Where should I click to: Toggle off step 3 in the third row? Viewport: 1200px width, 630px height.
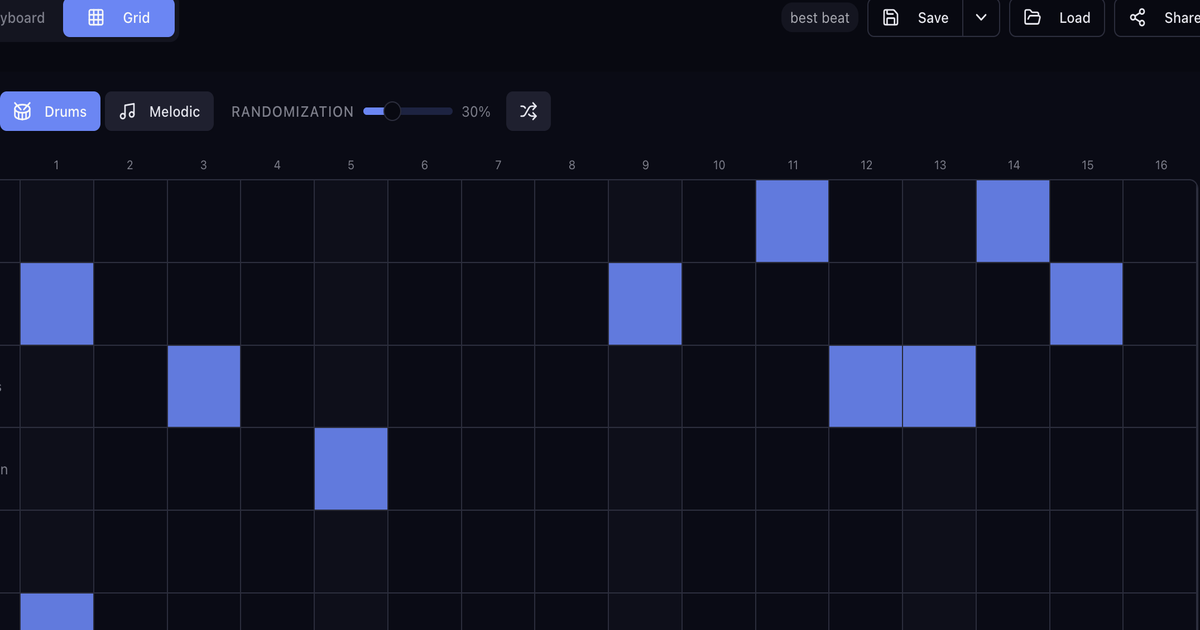pyautogui.click(x=204, y=386)
